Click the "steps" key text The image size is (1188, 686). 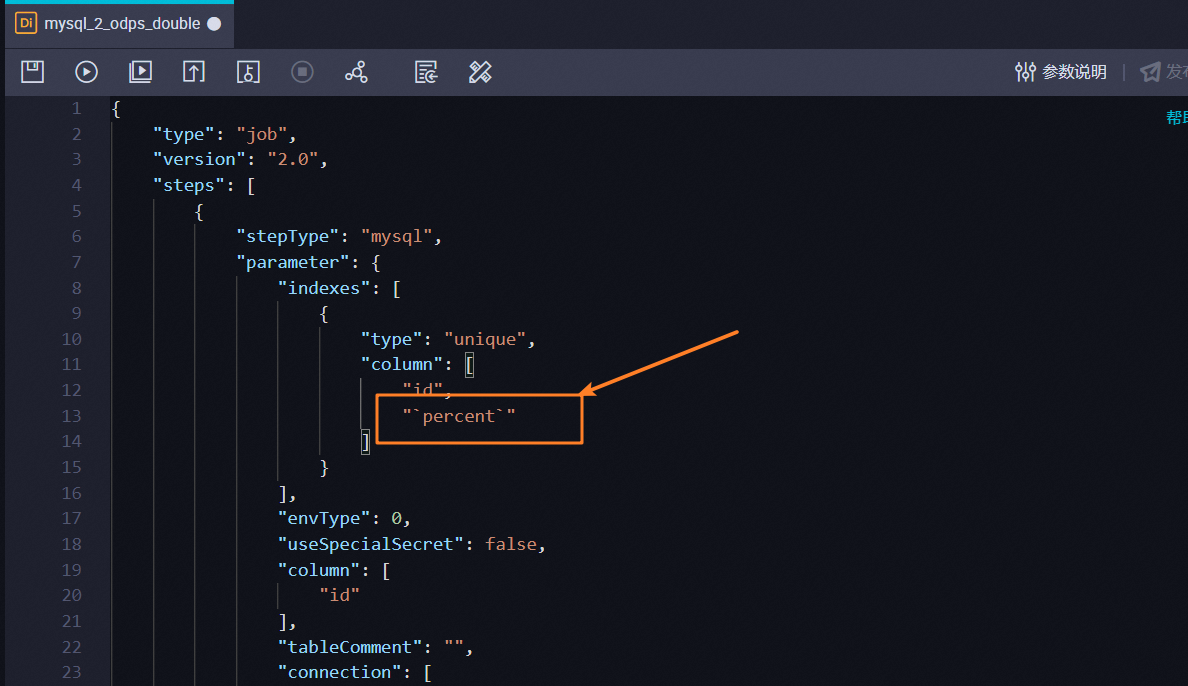[x=189, y=185]
